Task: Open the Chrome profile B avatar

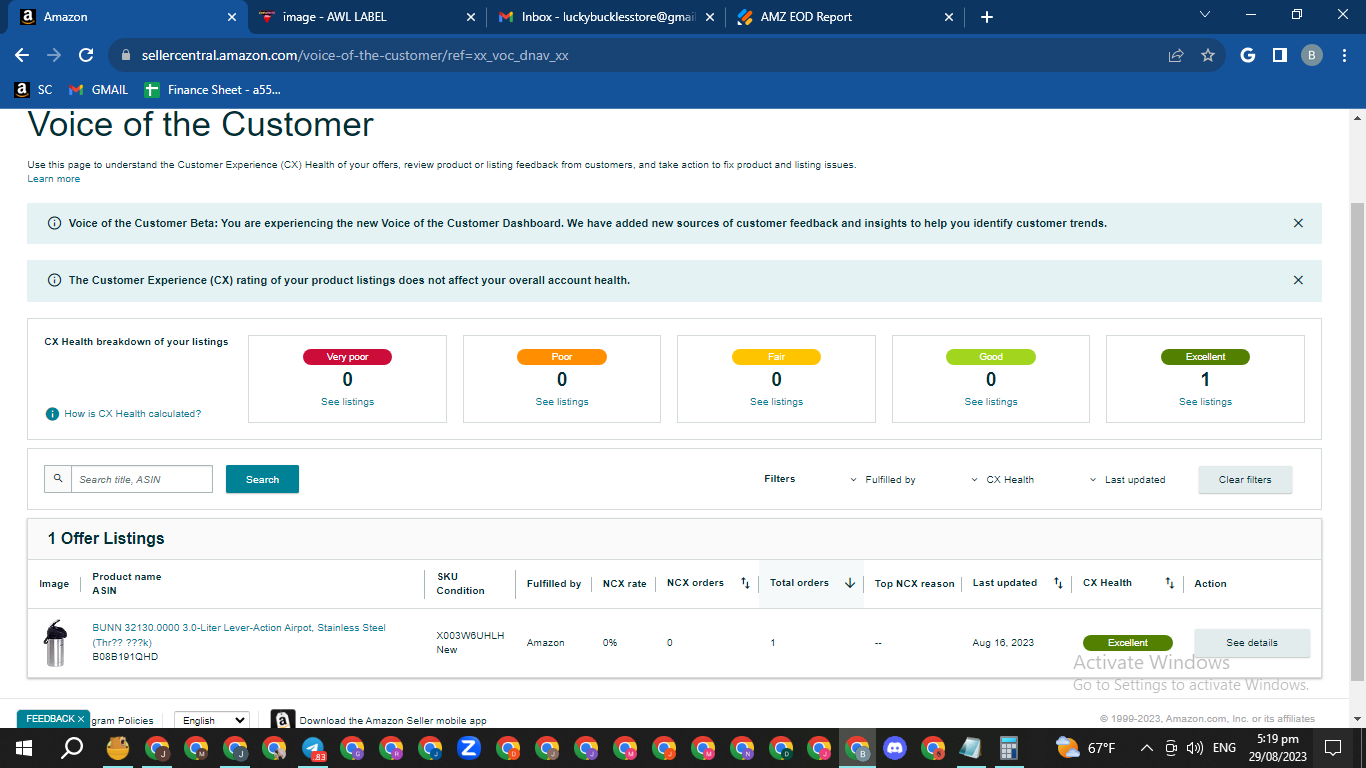Action: point(1312,56)
